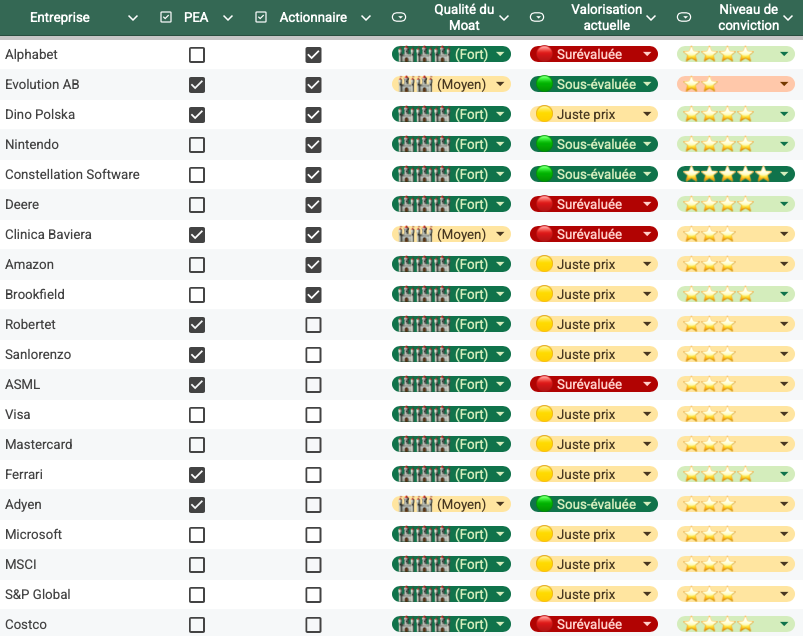This screenshot has width=803, height=636.
Task: Uncheck Actionnaire for Dino Polska
Action: click(313, 115)
